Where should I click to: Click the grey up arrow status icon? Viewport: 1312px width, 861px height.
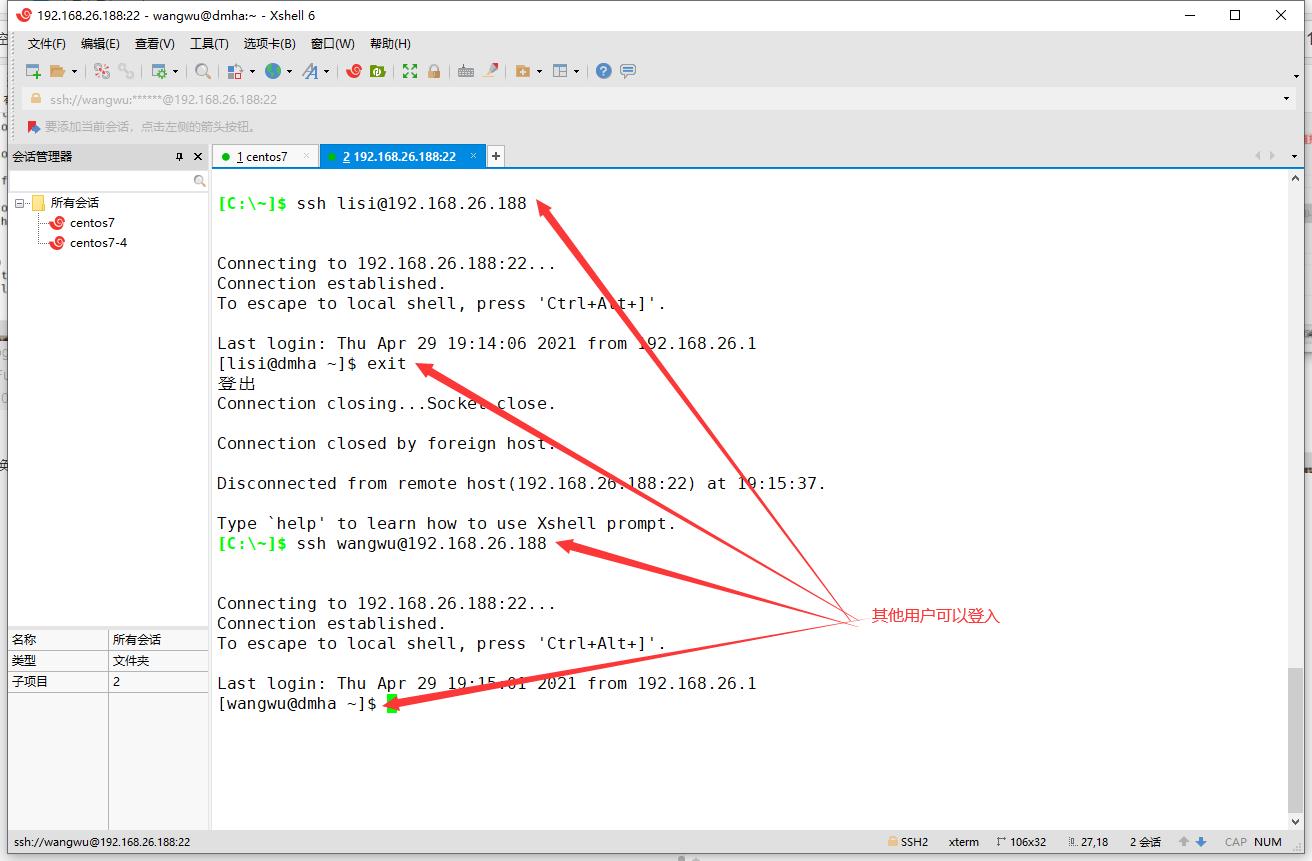[x=1184, y=842]
